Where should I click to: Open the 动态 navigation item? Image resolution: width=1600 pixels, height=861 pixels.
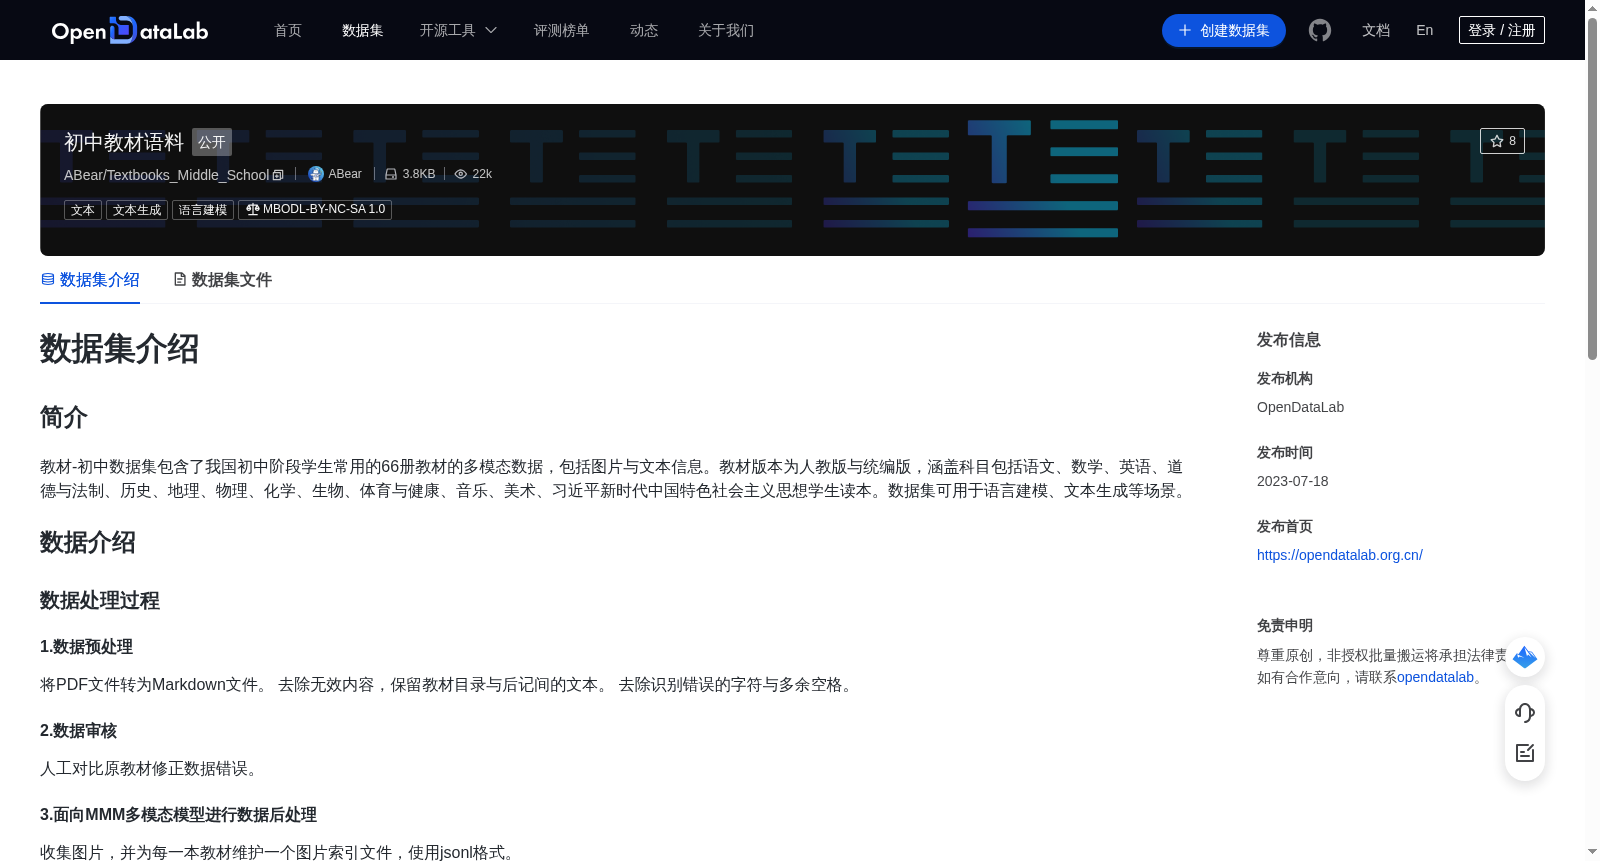644,30
